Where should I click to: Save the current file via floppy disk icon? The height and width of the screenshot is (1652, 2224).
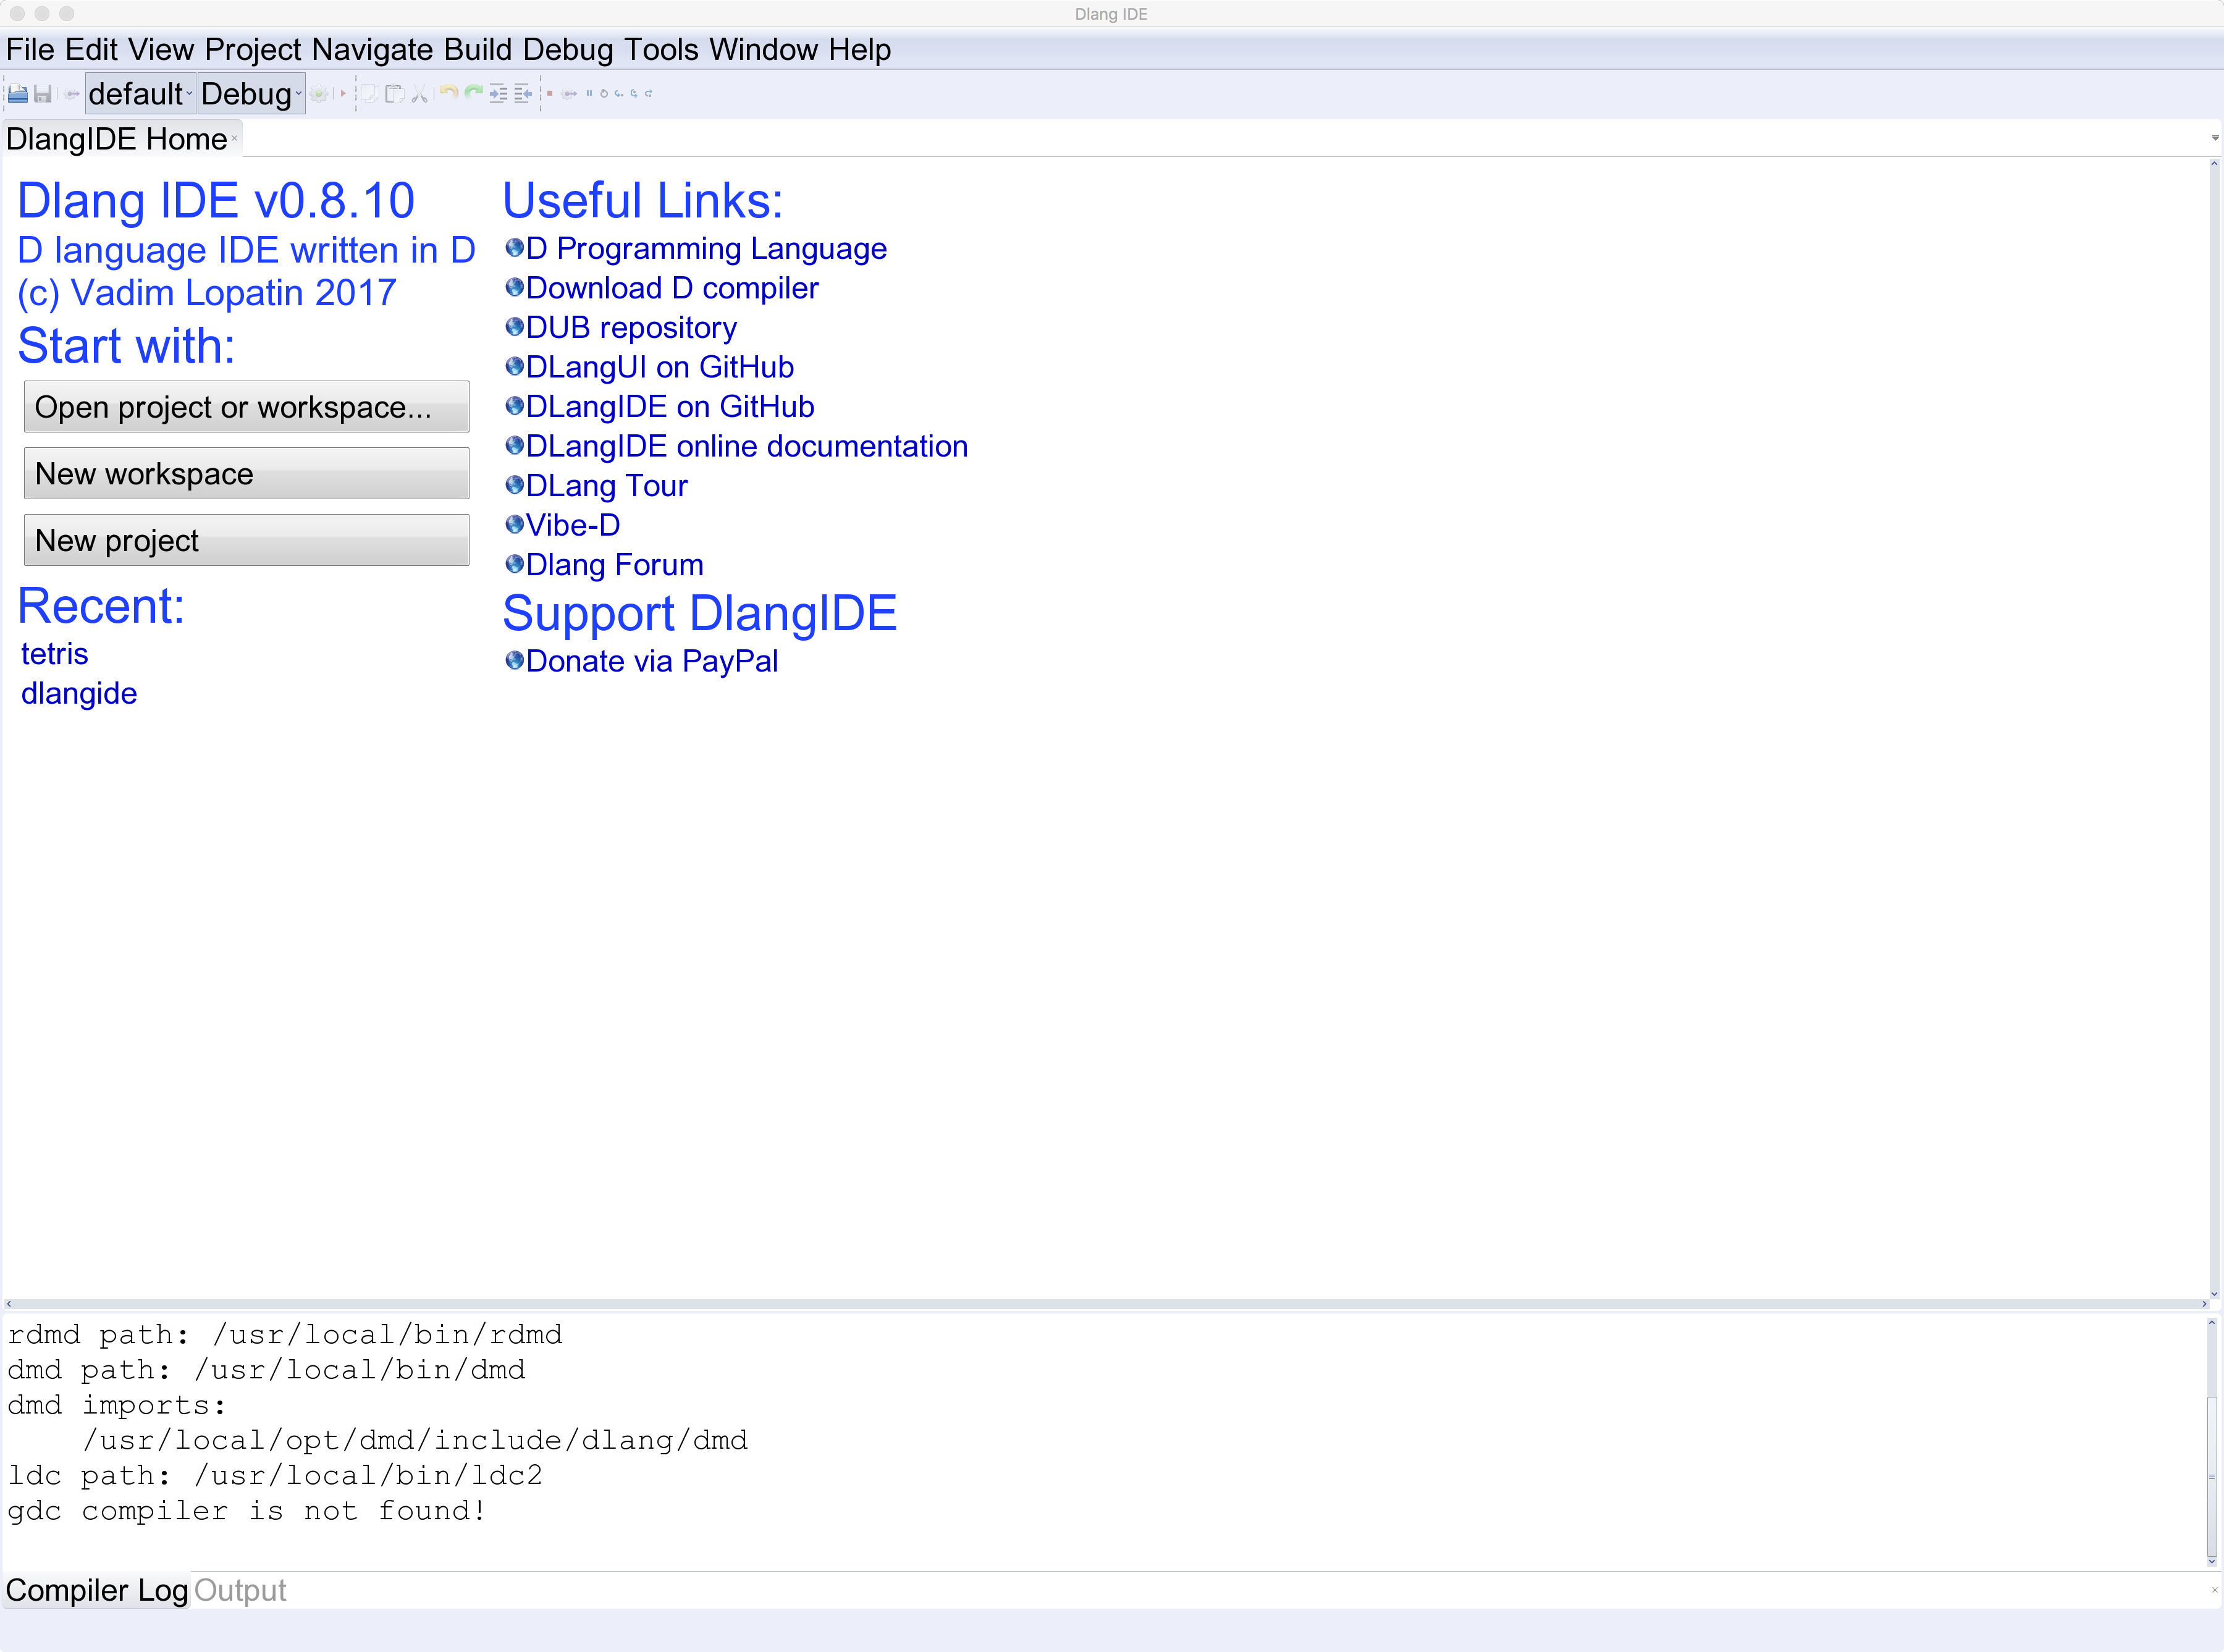pyautogui.click(x=44, y=93)
